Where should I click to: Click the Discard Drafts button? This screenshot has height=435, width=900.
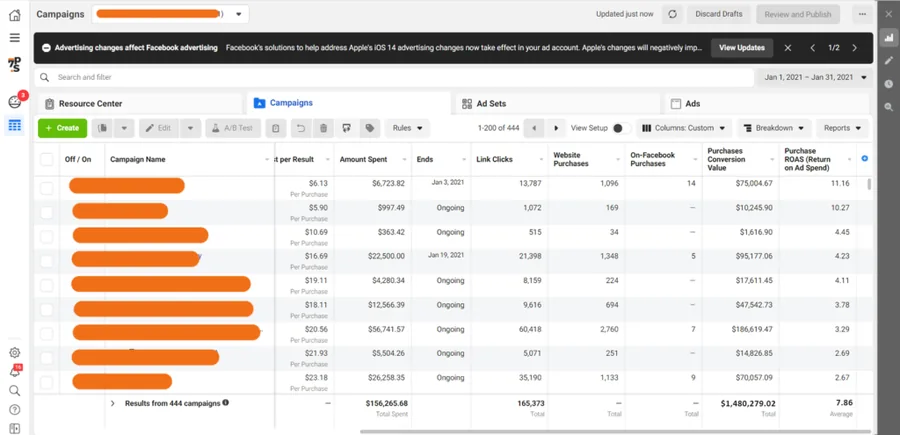719,14
